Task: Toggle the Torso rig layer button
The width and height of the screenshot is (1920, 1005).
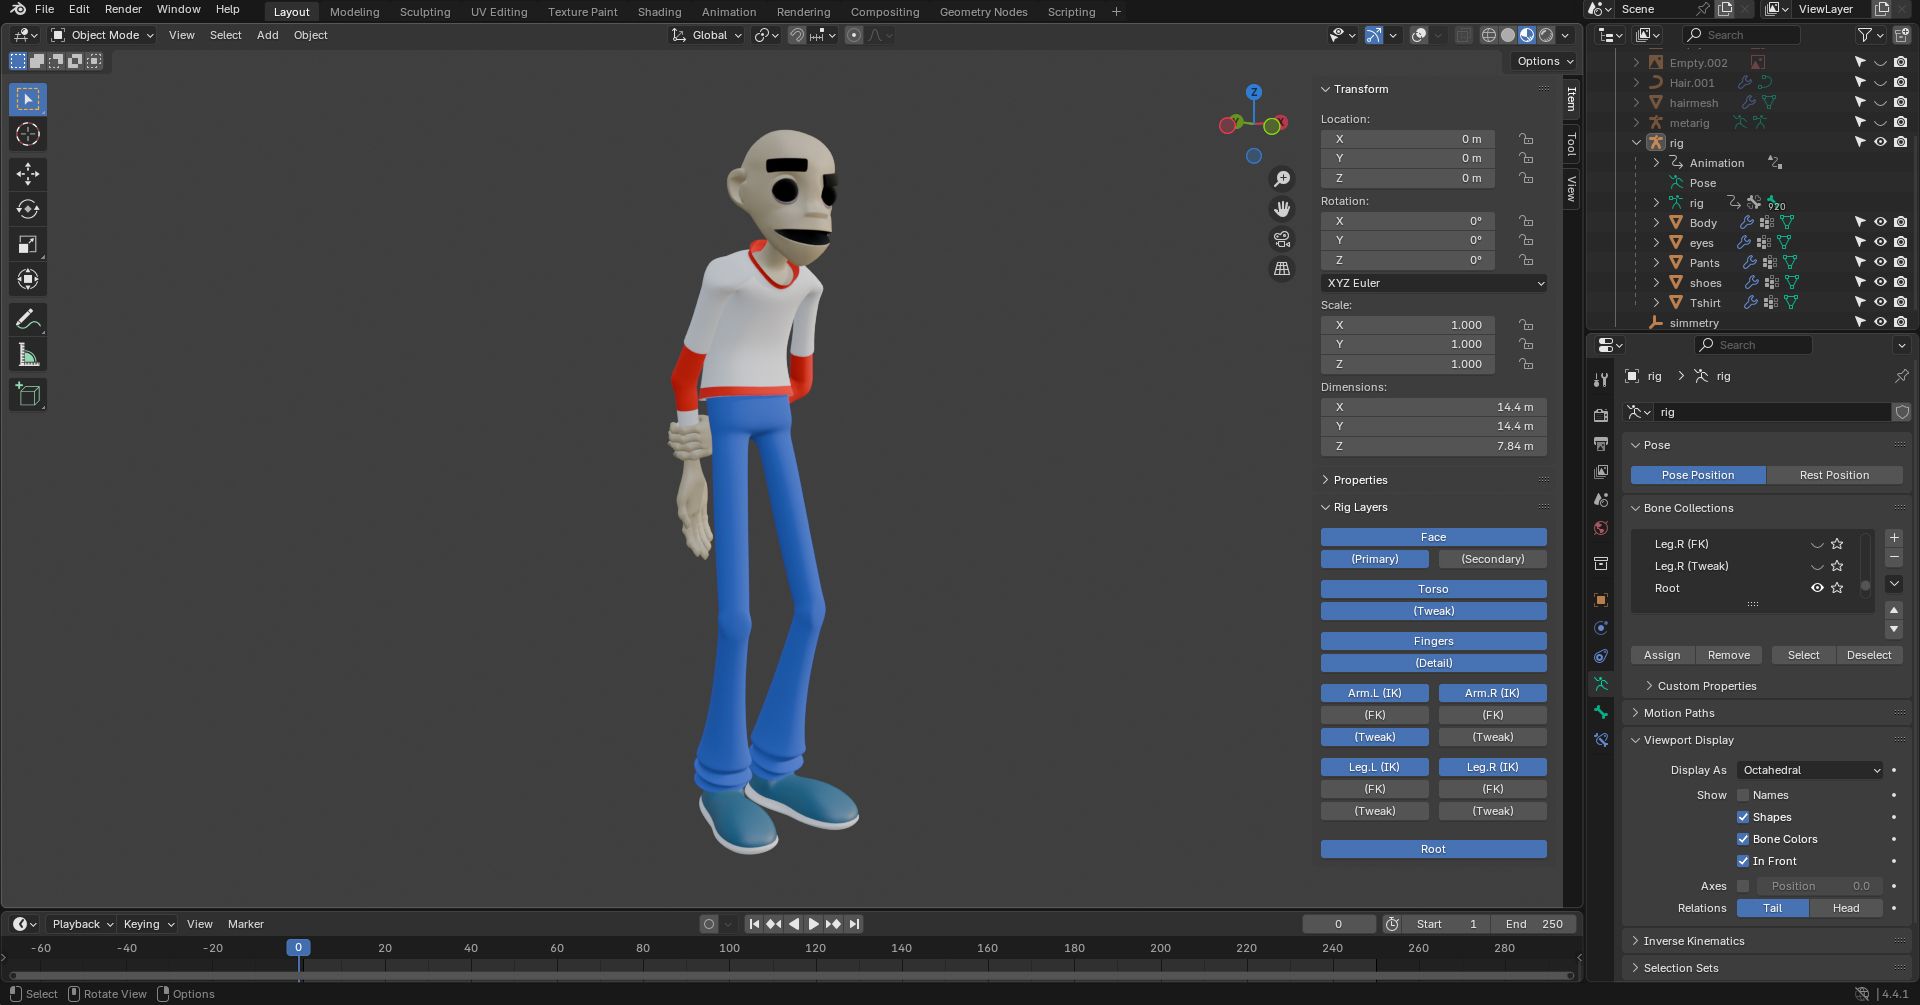Action: 1433,589
